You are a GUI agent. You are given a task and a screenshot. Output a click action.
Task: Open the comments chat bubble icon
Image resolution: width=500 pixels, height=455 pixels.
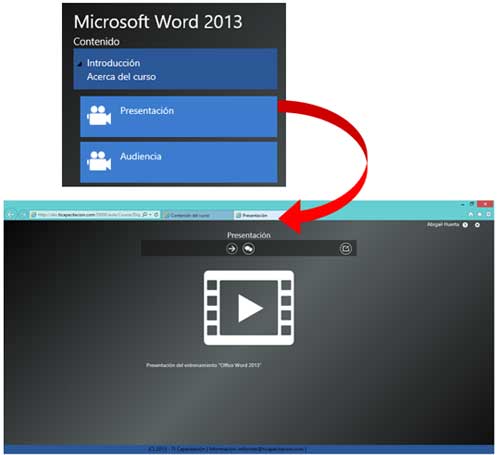248,249
